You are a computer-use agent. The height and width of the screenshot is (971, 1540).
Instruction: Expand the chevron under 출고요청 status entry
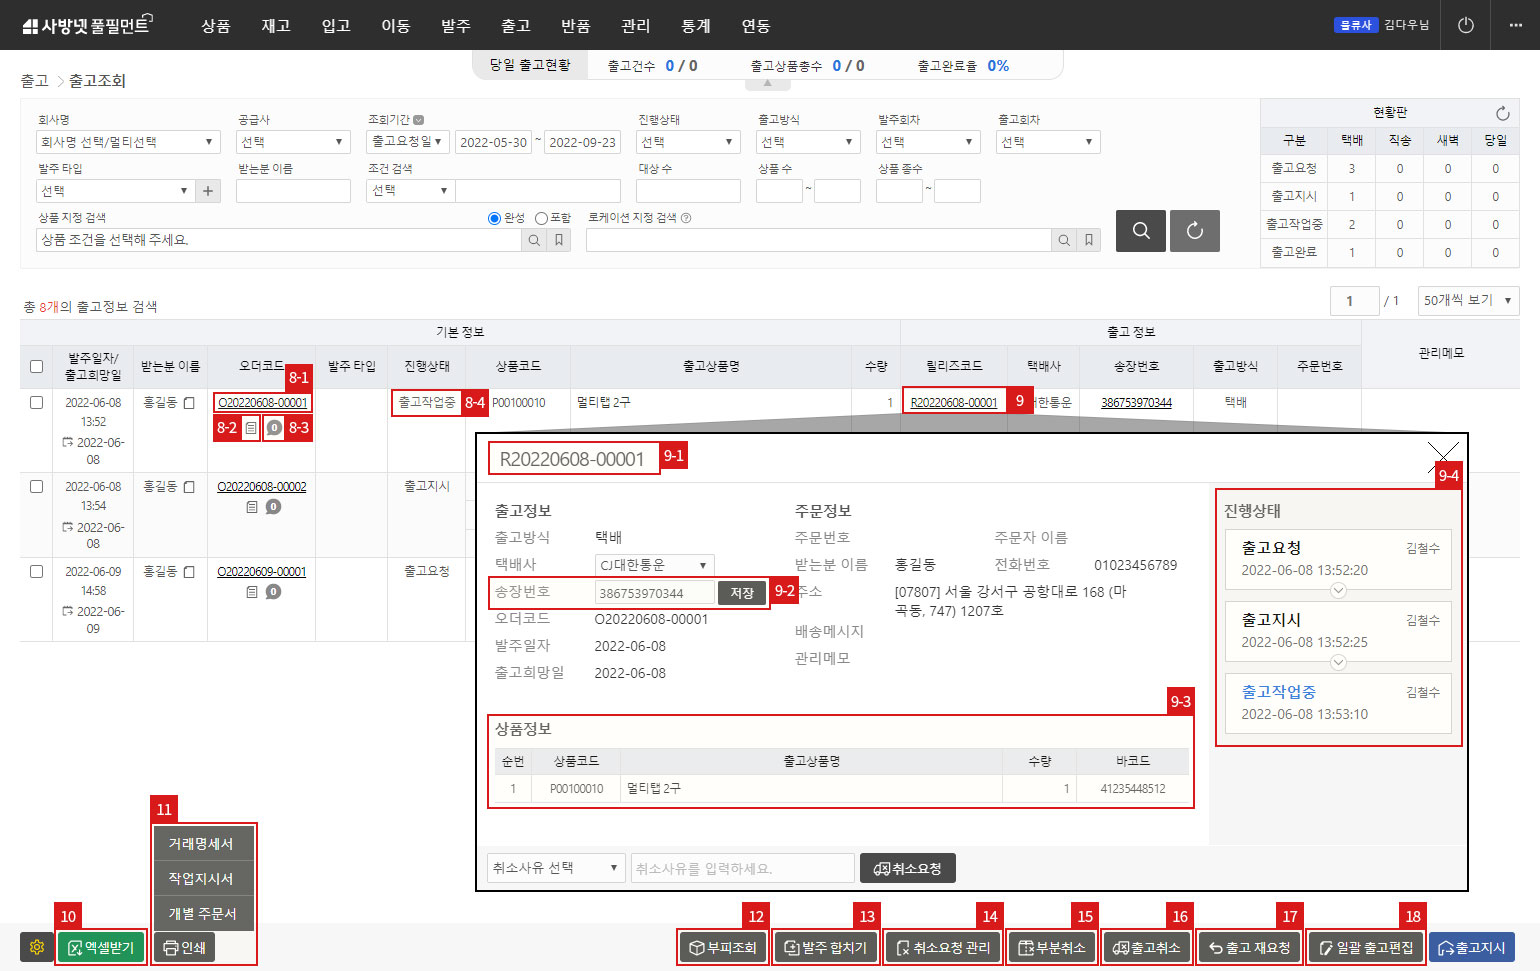tap(1338, 590)
